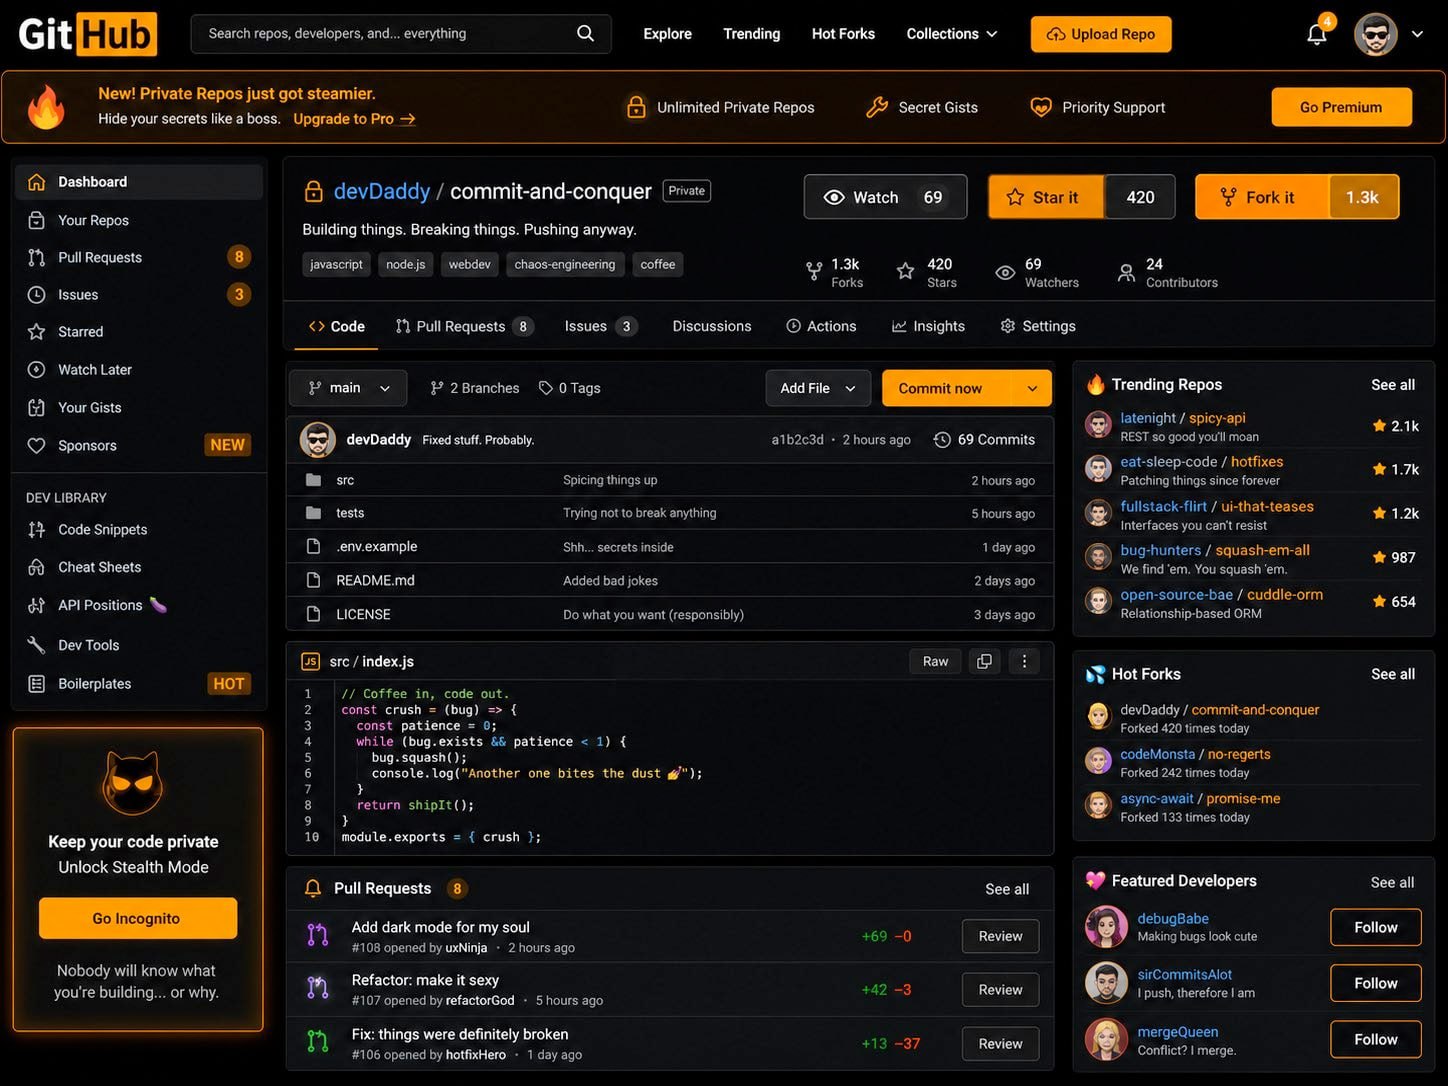Click the Fork it button
Viewport: 1448px width, 1086px height.
[x=1262, y=197]
